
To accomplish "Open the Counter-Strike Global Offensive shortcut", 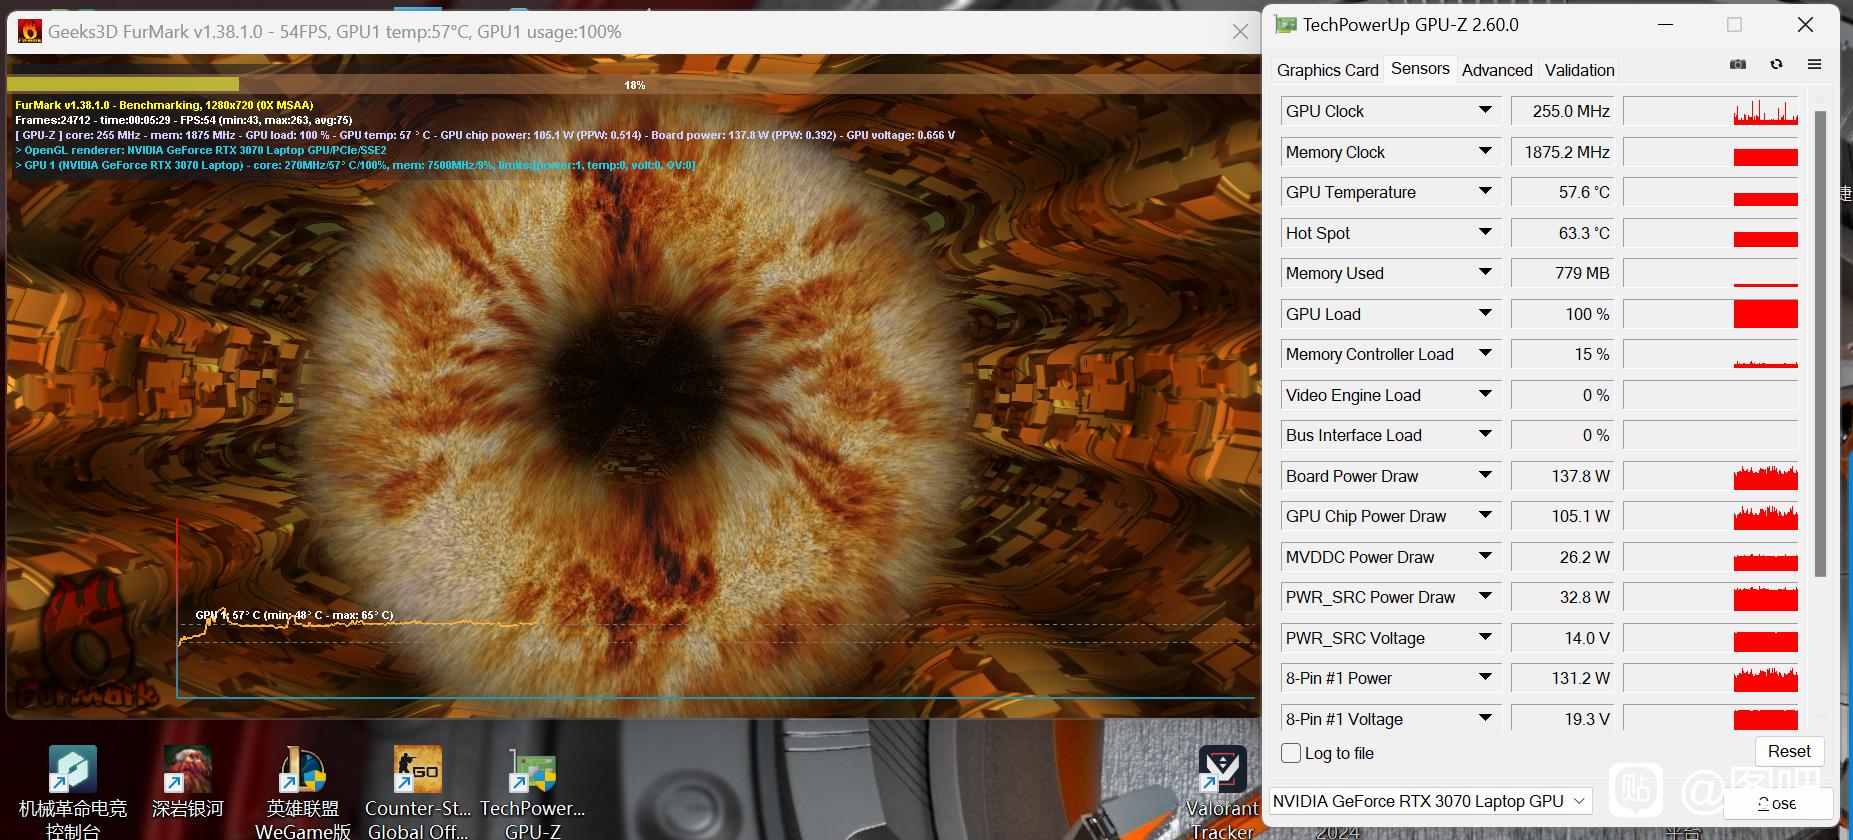I will tap(418, 791).
